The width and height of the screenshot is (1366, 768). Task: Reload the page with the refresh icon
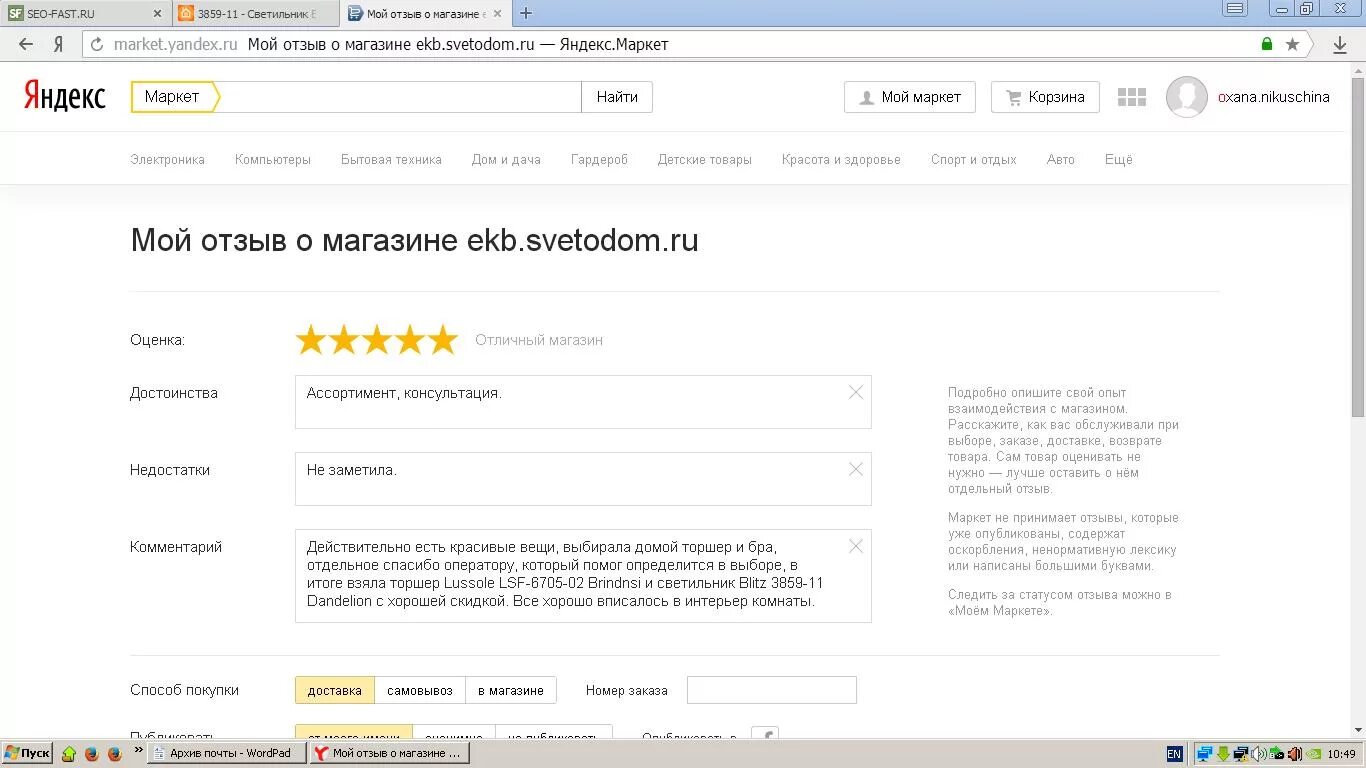tap(97, 44)
